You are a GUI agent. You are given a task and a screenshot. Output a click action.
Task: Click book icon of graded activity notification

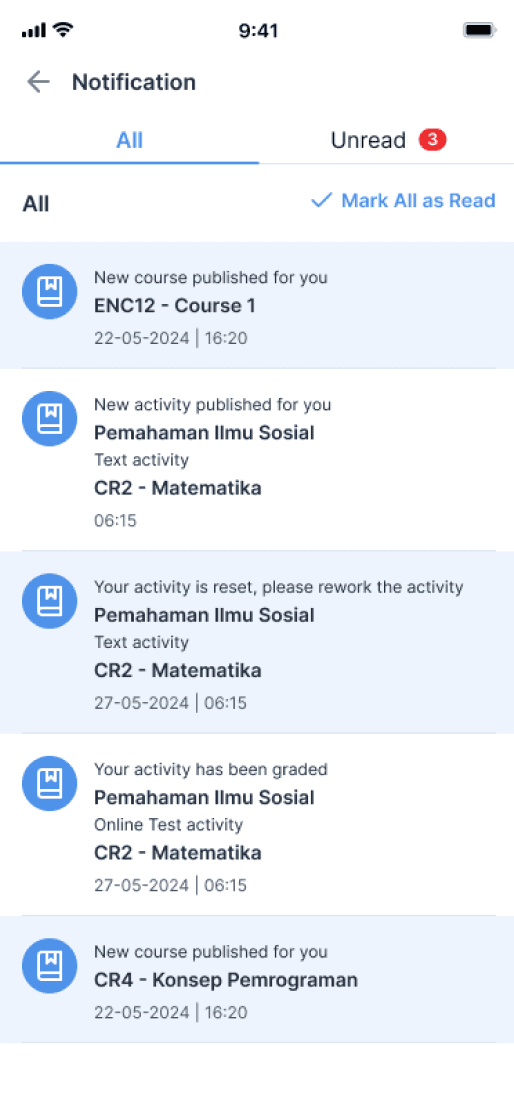(x=49, y=783)
